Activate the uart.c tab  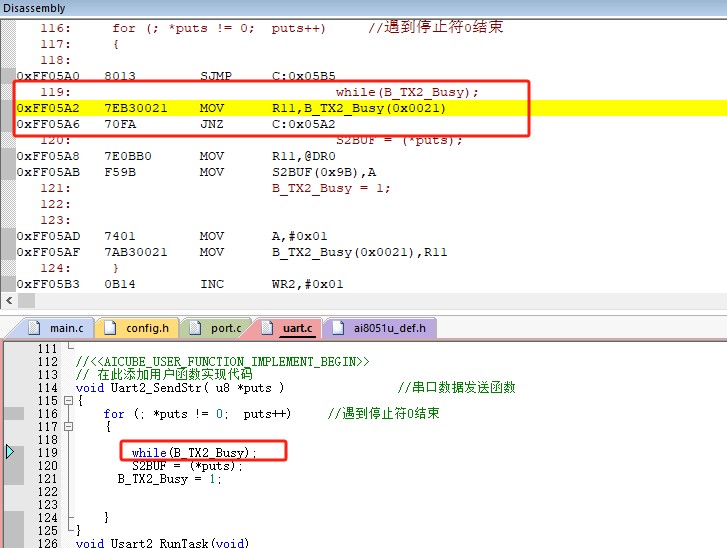288,328
